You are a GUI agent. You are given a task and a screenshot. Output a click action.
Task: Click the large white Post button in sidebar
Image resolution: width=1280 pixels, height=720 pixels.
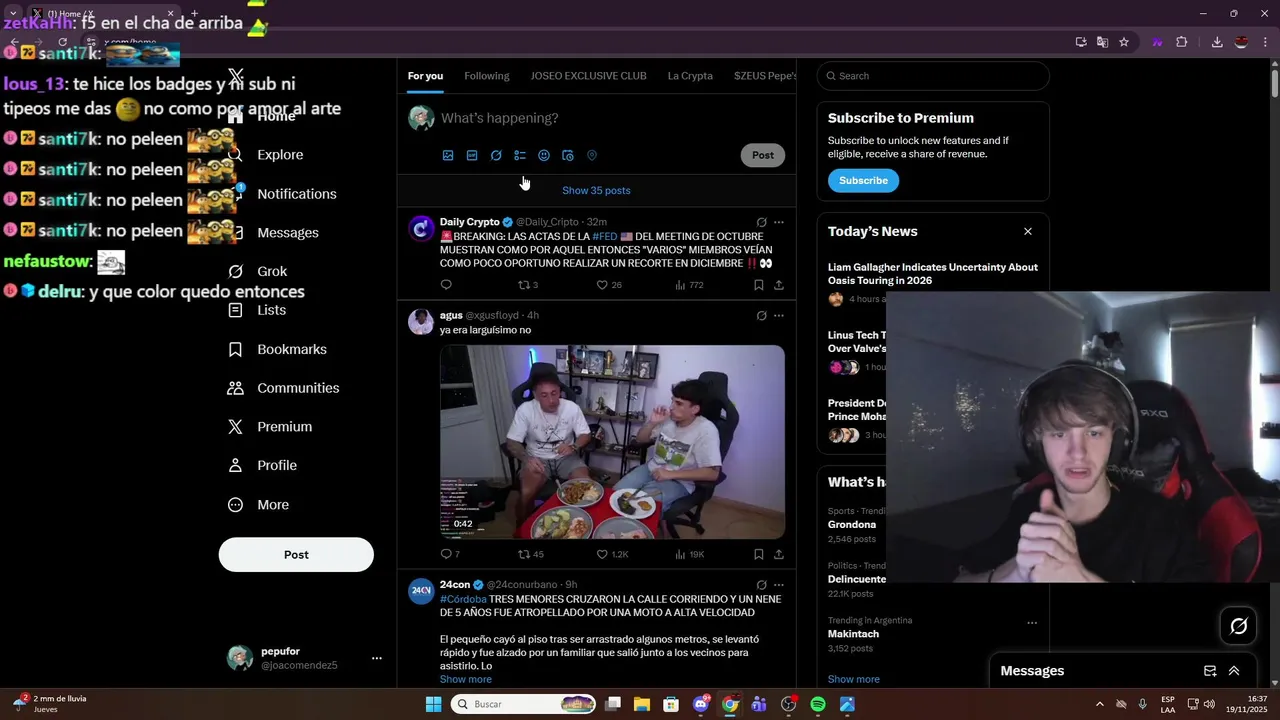[296, 555]
